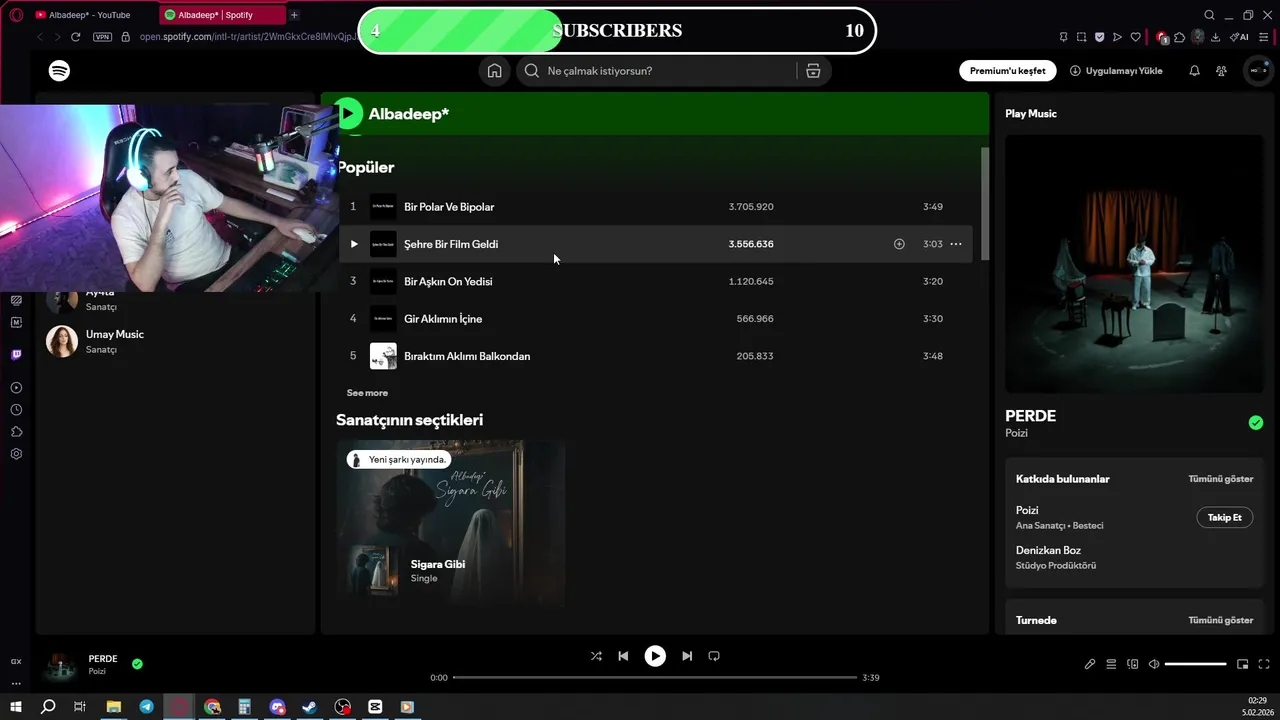
Task: Click the Opera pin icon in toolbar
Action: click(x=1063, y=37)
